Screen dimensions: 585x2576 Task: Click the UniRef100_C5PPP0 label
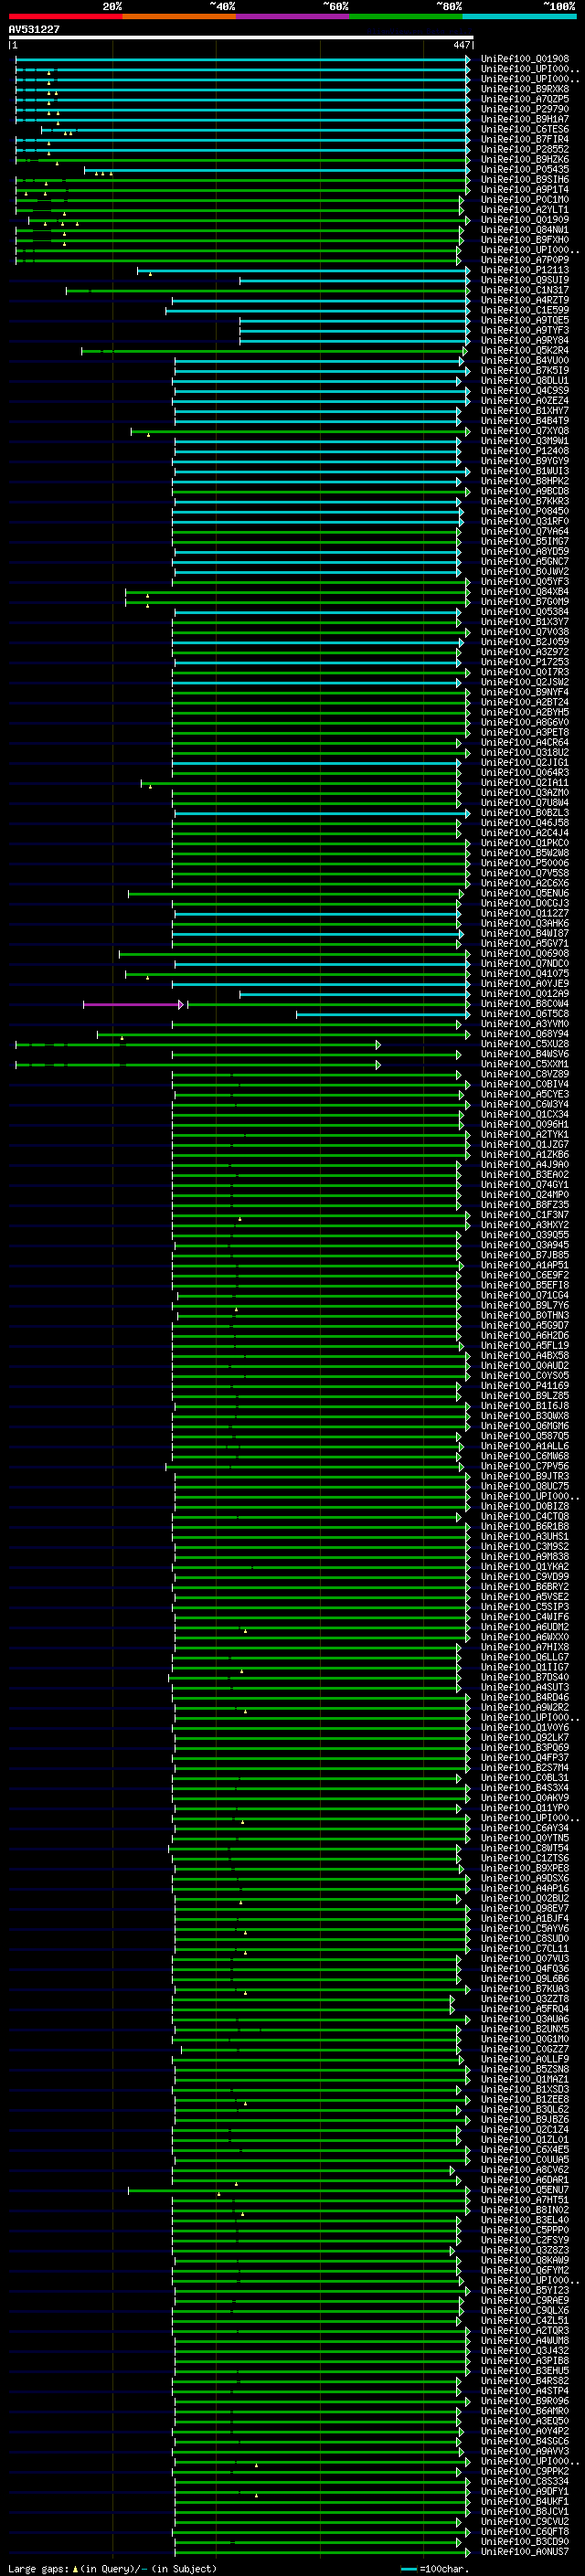524,2230
